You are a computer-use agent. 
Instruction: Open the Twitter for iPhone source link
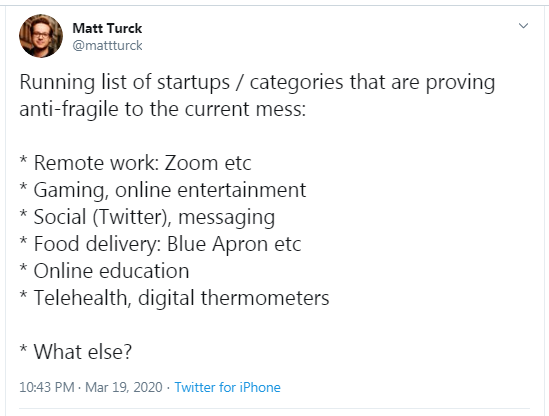[228, 387]
